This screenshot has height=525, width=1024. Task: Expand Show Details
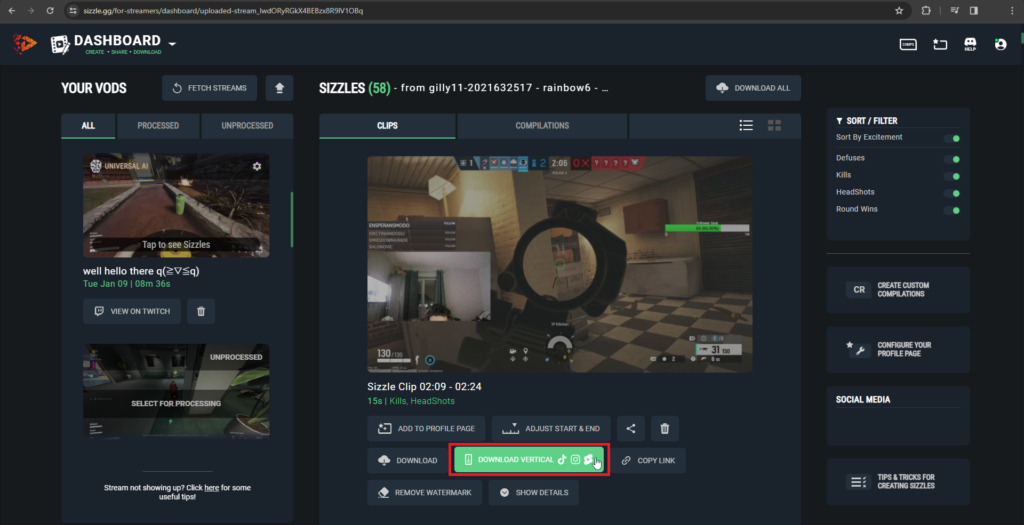pos(534,492)
